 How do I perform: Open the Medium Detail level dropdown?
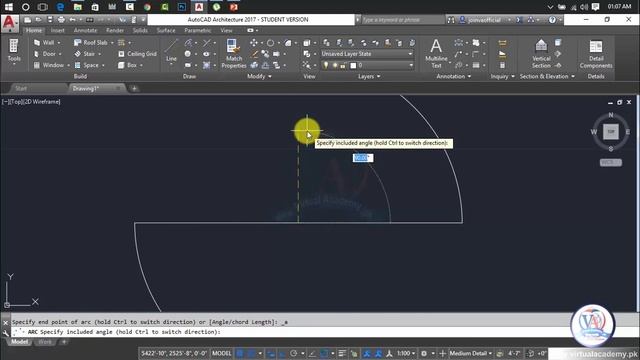click(x=471, y=353)
